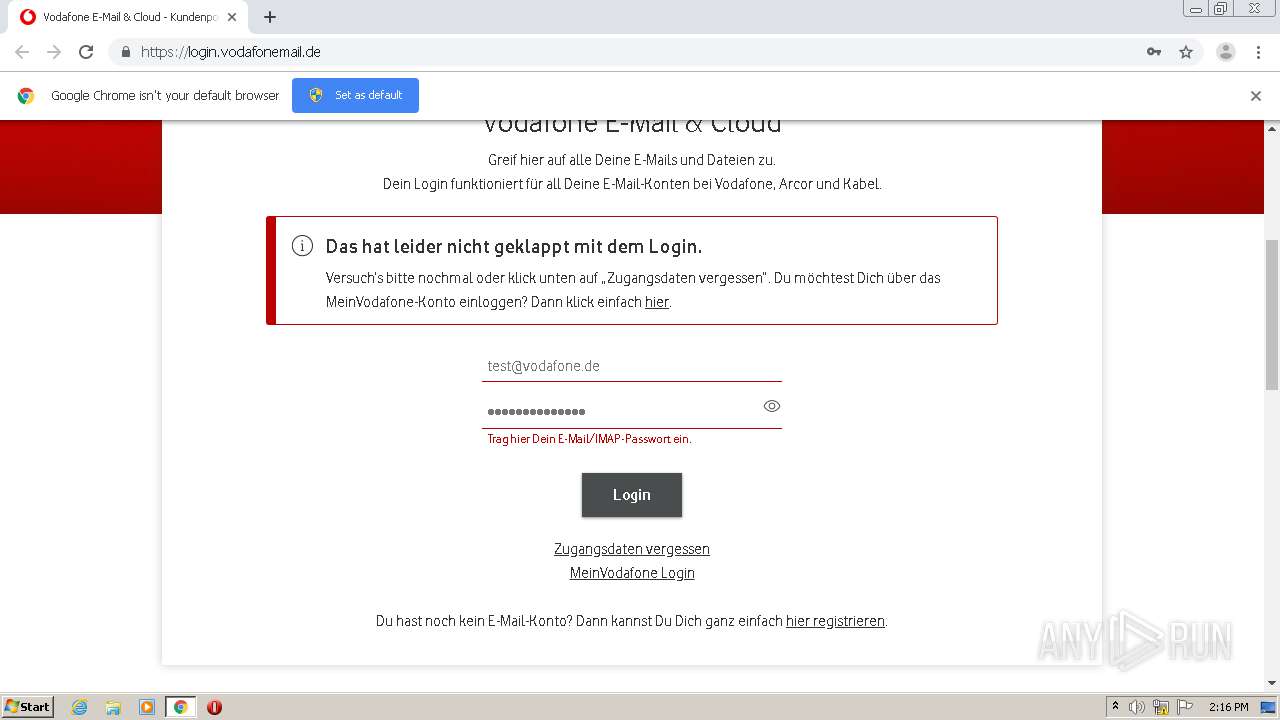Click the 2:16 PM clock
The image size is (1280, 720).
[1229, 707]
